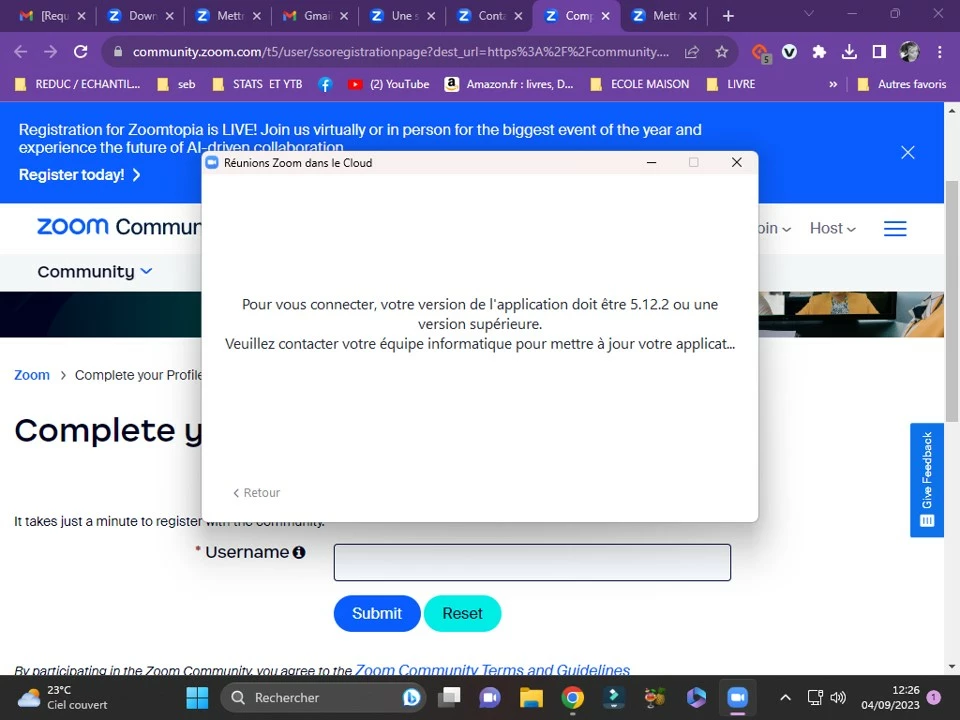960x720 pixels.
Task: Show hidden system tray icons
Action: pyautogui.click(x=786, y=697)
